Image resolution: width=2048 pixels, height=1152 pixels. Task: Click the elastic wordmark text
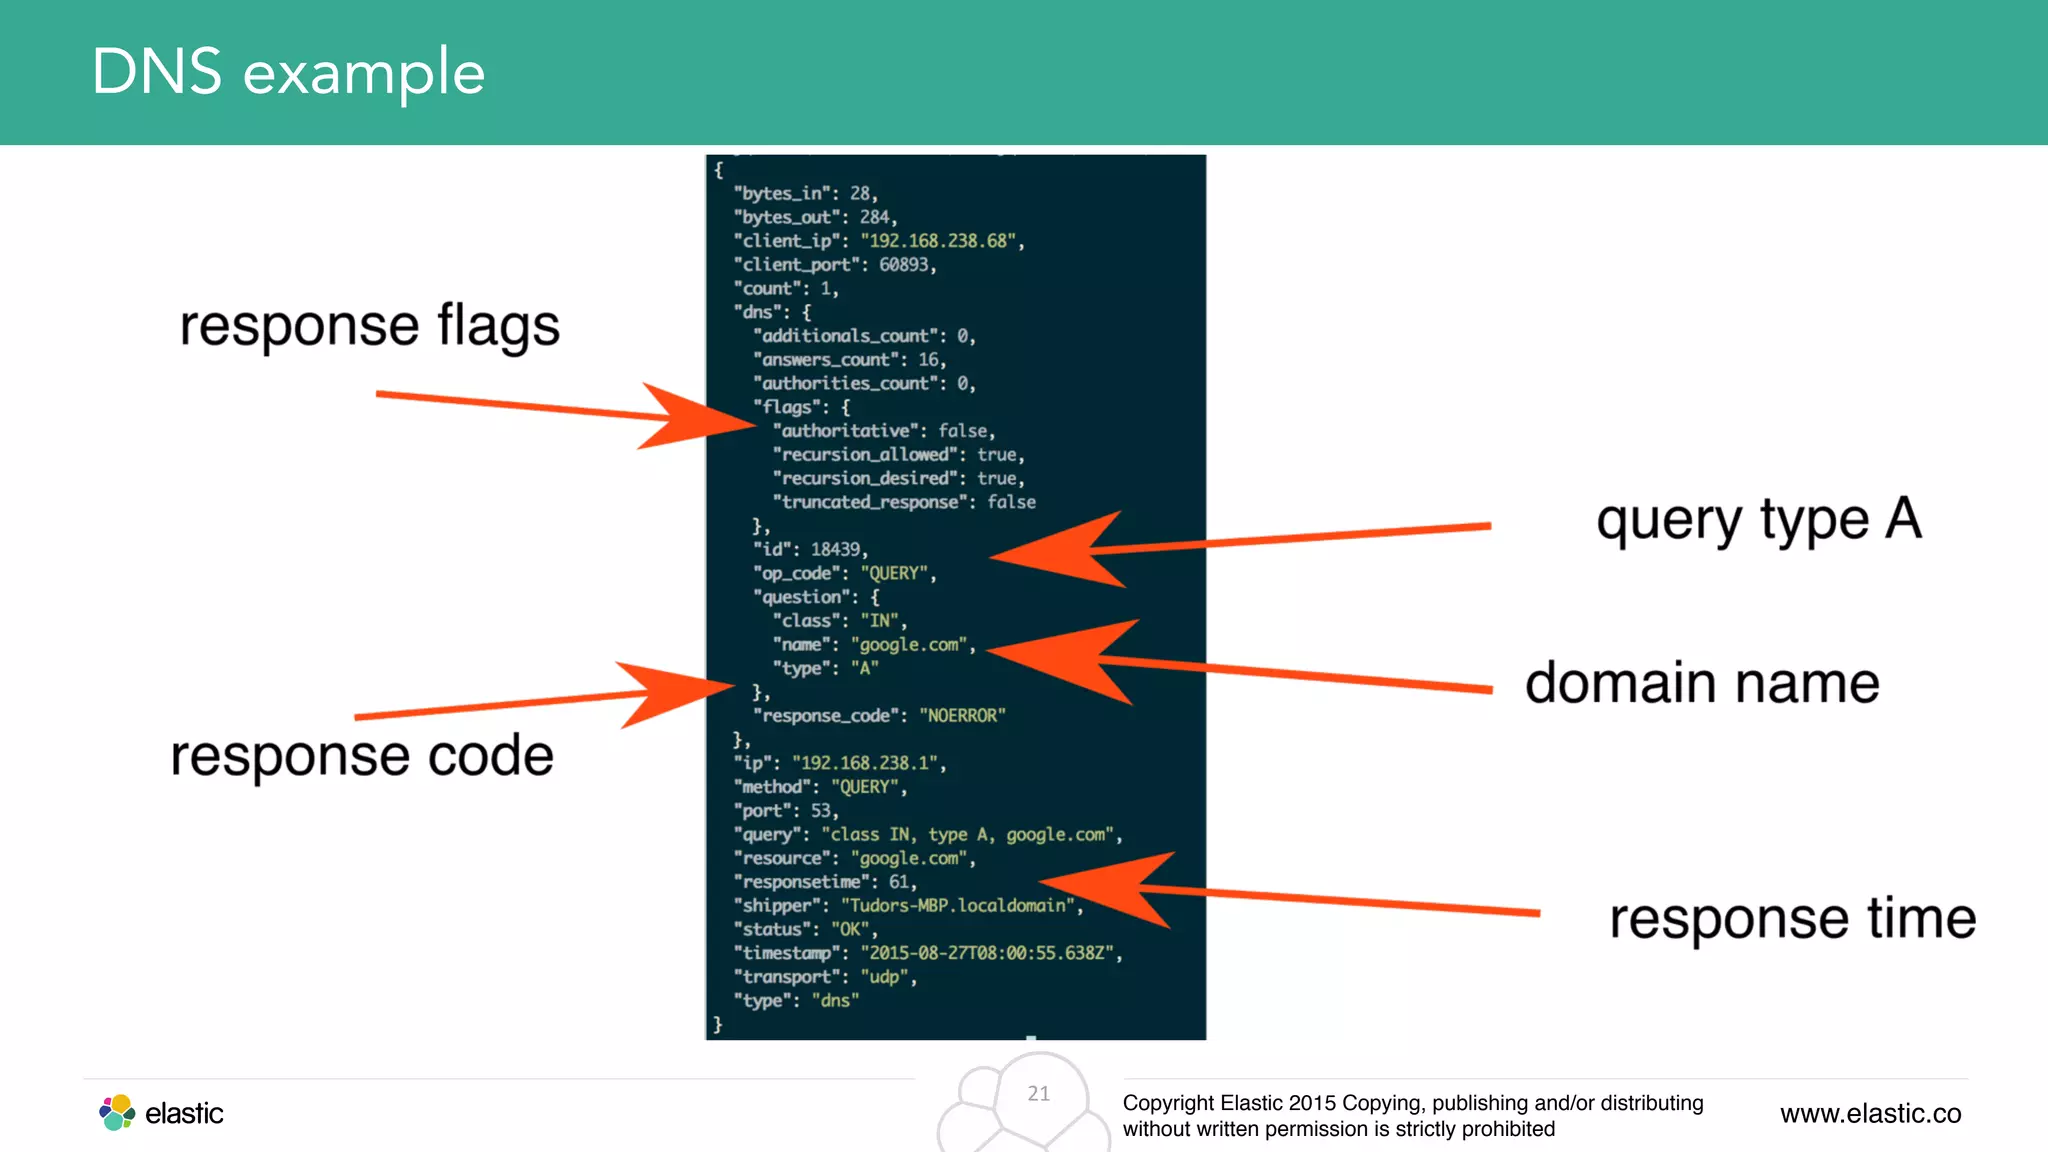tap(184, 1113)
